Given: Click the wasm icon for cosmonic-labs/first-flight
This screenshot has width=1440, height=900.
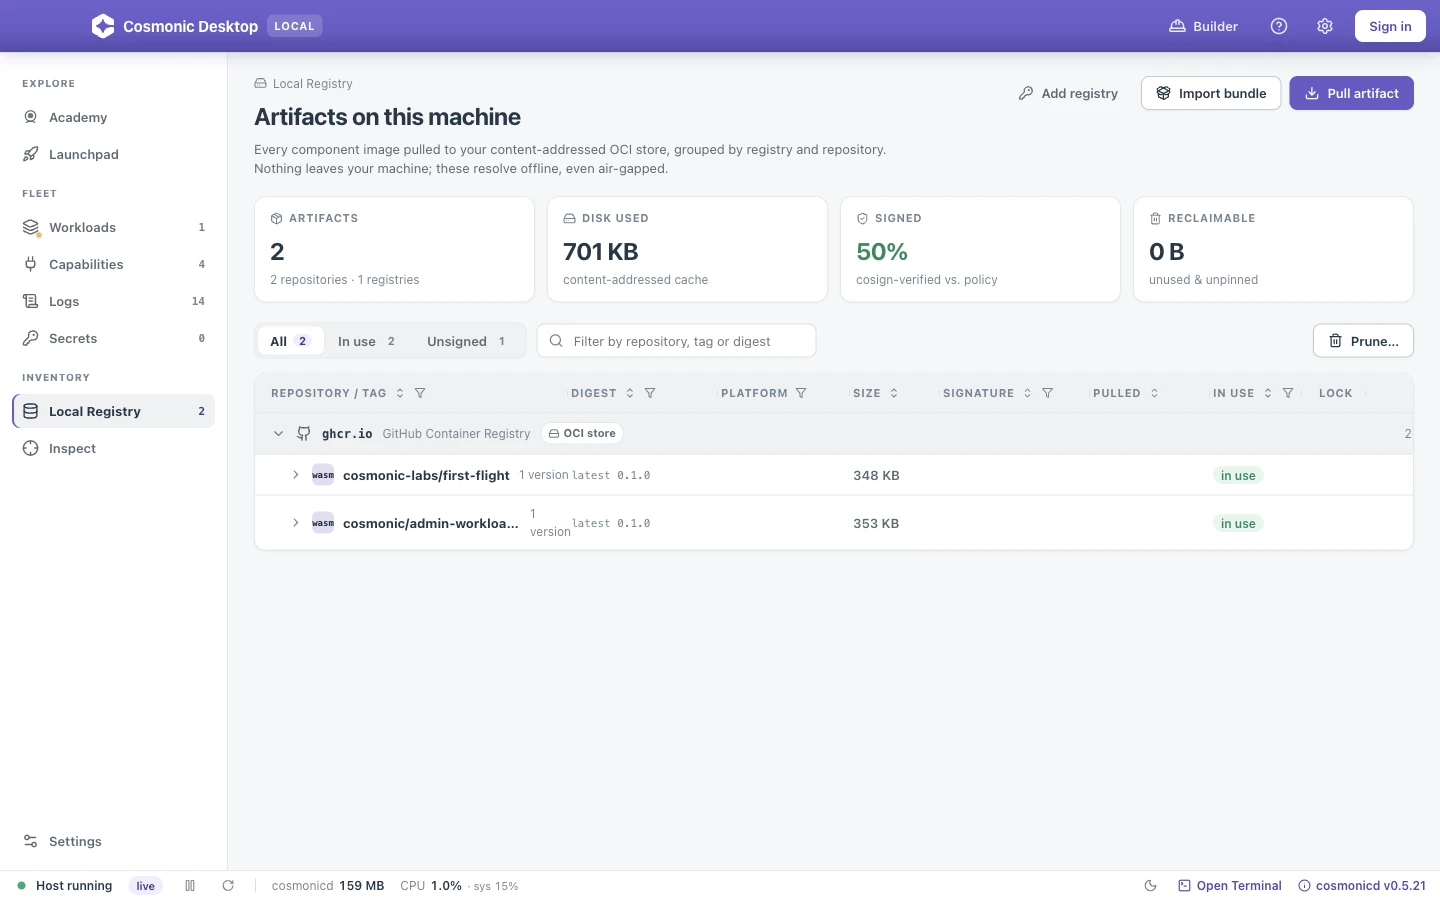Looking at the screenshot, I should pos(323,475).
